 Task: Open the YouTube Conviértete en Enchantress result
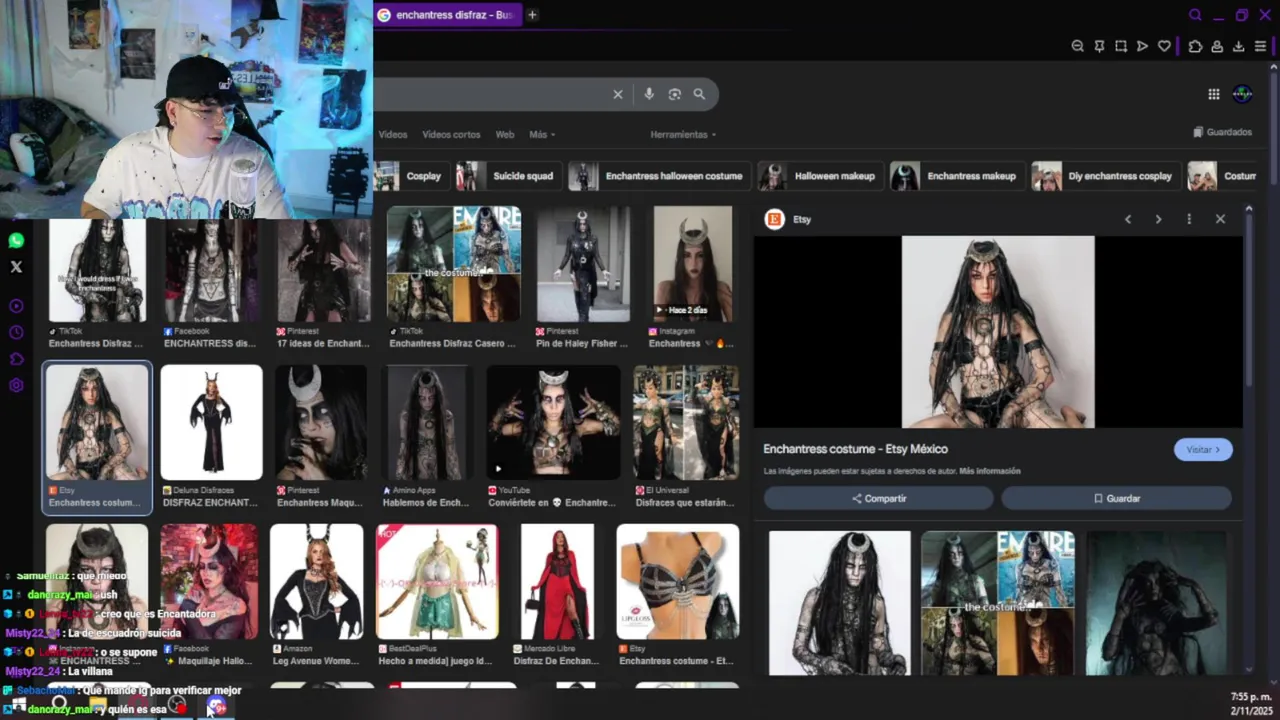(x=553, y=422)
